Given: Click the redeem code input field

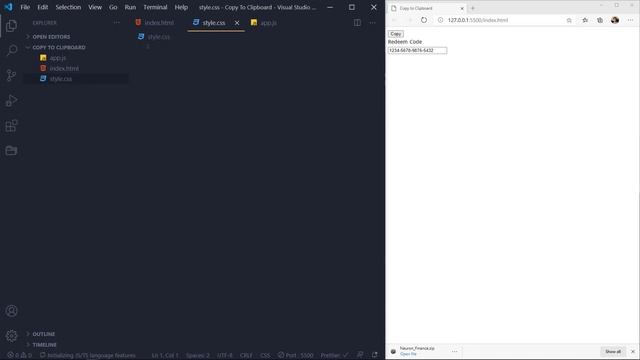Looking at the screenshot, I should pos(417,50).
